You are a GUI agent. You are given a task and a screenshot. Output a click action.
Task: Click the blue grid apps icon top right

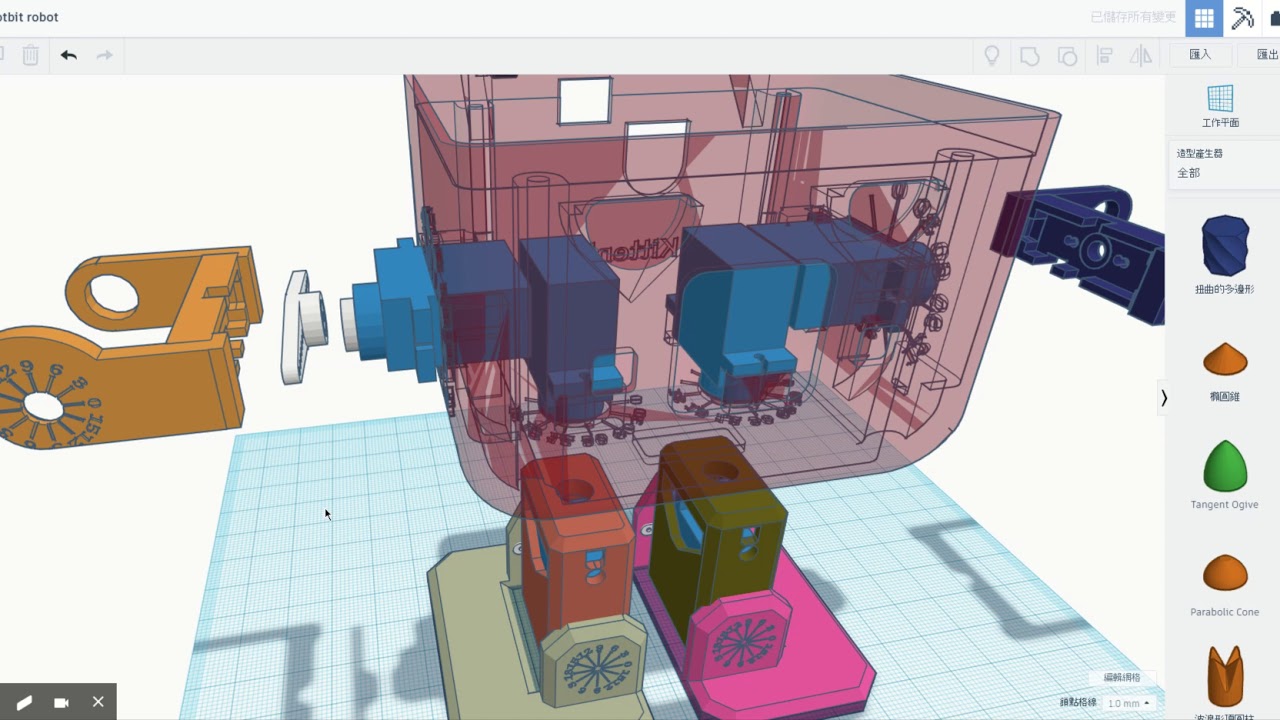(1203, 17)
